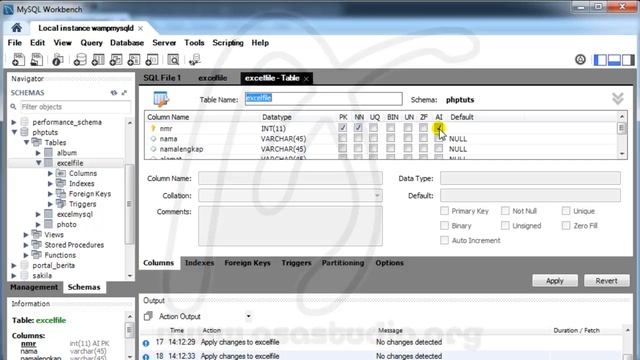Image resolution: width=640 pixels, height=360 pixels.
Task: Open the Options tab
Action: pyautogui.click(x=389, y=263)
